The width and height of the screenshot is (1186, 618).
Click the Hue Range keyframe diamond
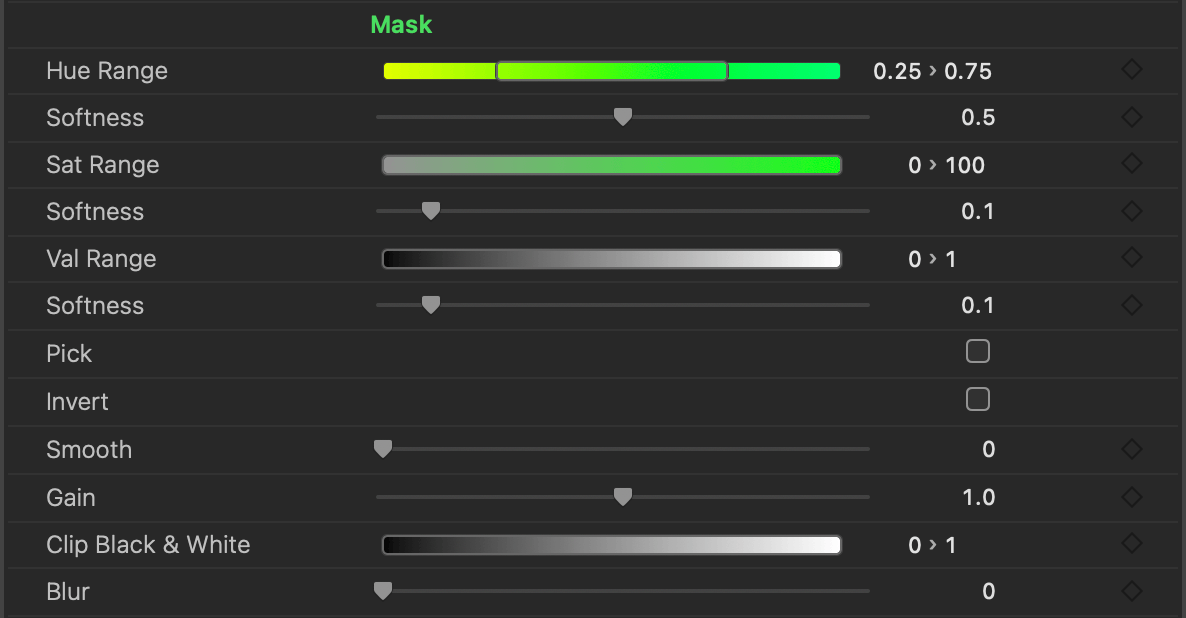(x=1131, y=70)
